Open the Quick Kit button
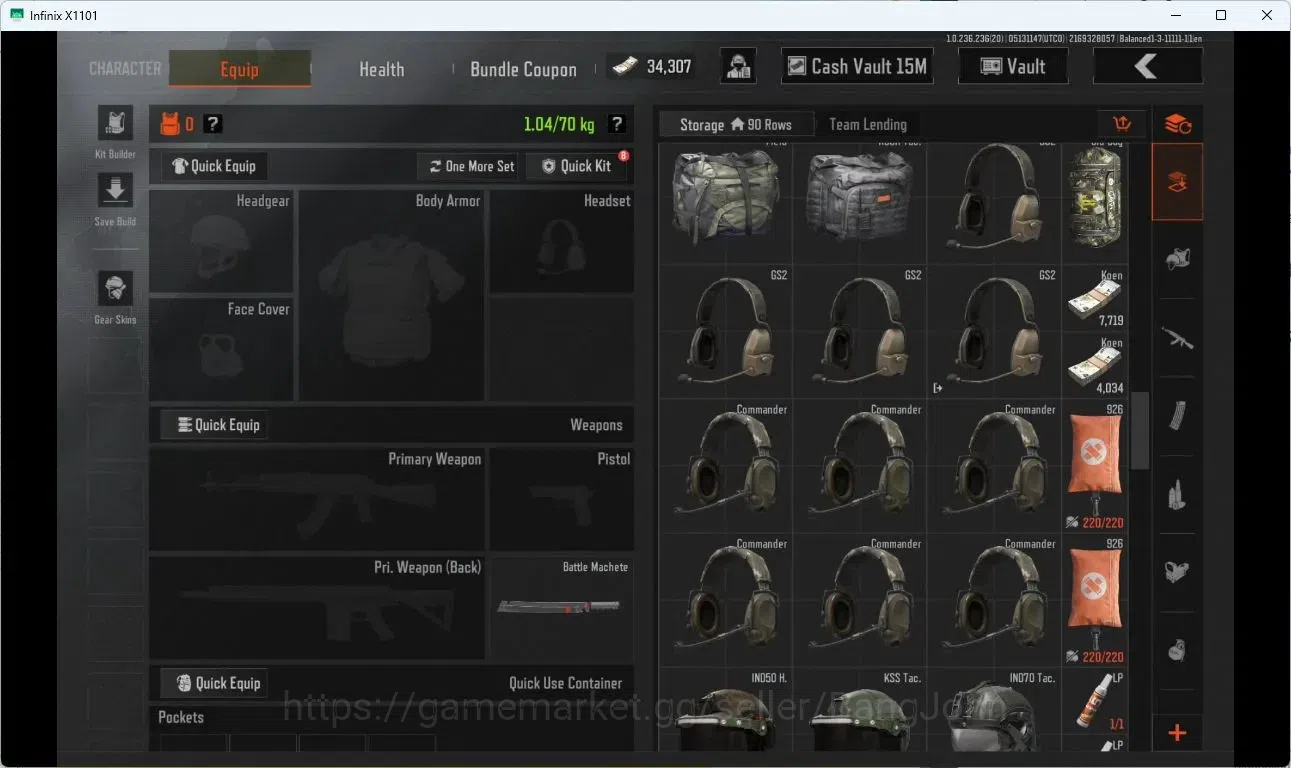 tap(577, 166)
